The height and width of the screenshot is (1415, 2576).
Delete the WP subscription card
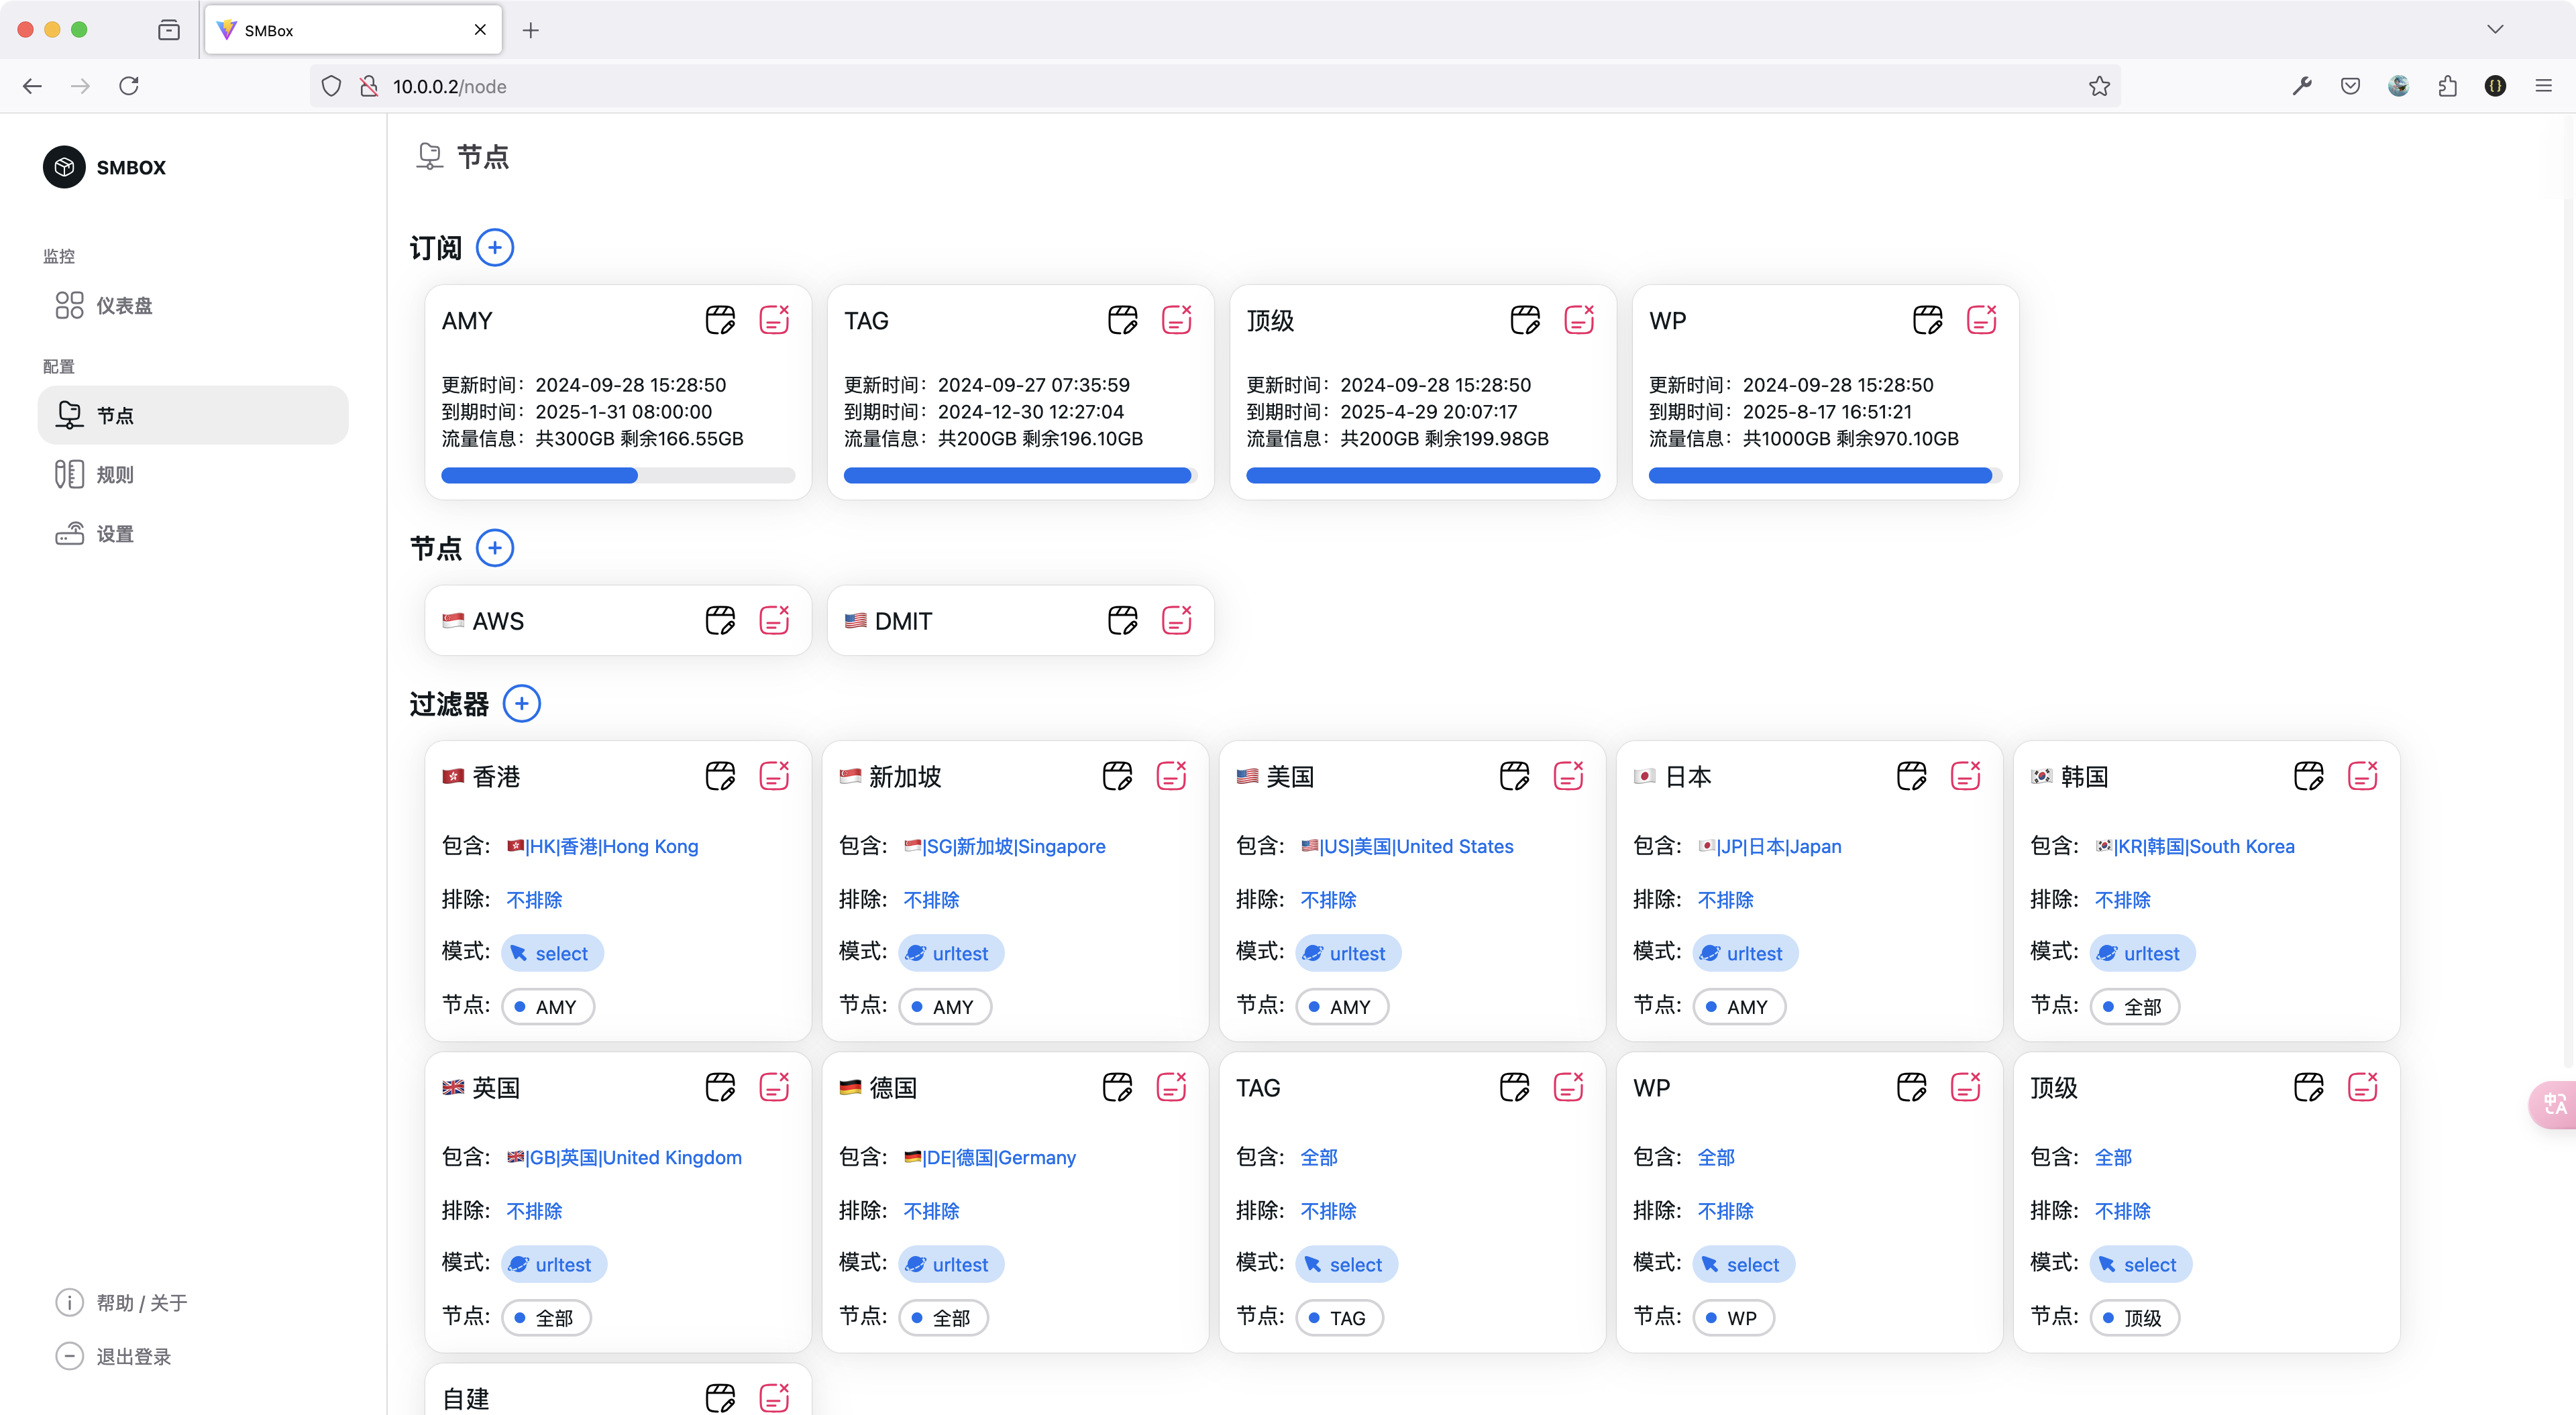[1982, 320]
